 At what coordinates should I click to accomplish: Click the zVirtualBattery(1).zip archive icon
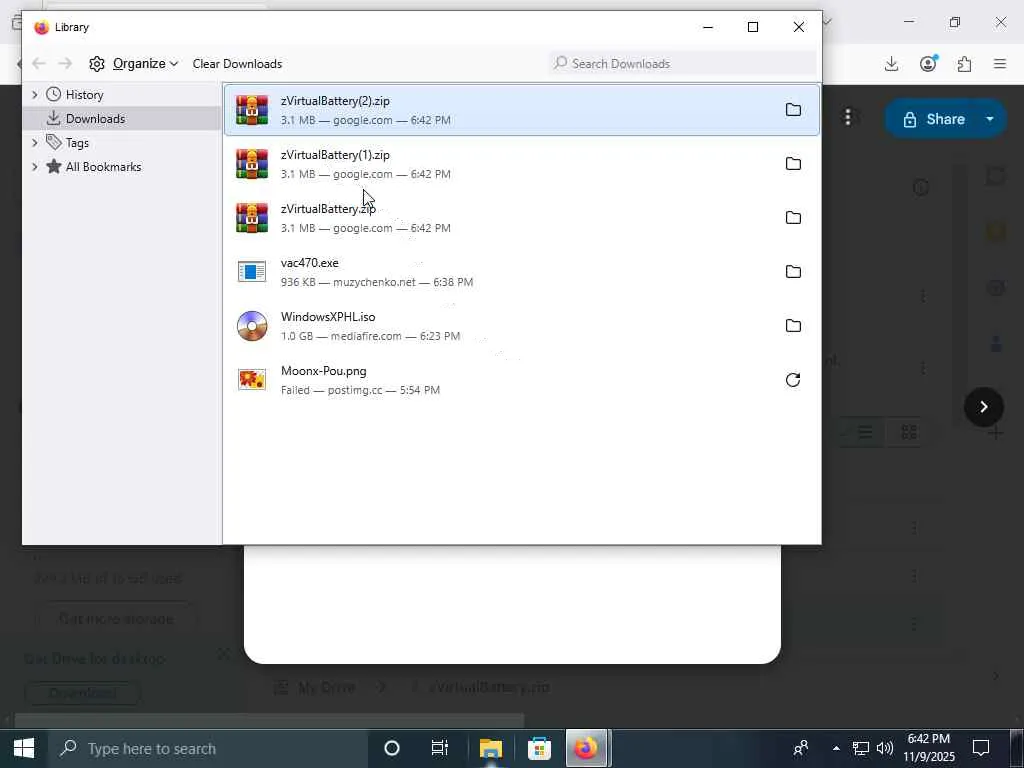[x=252, y=164]
